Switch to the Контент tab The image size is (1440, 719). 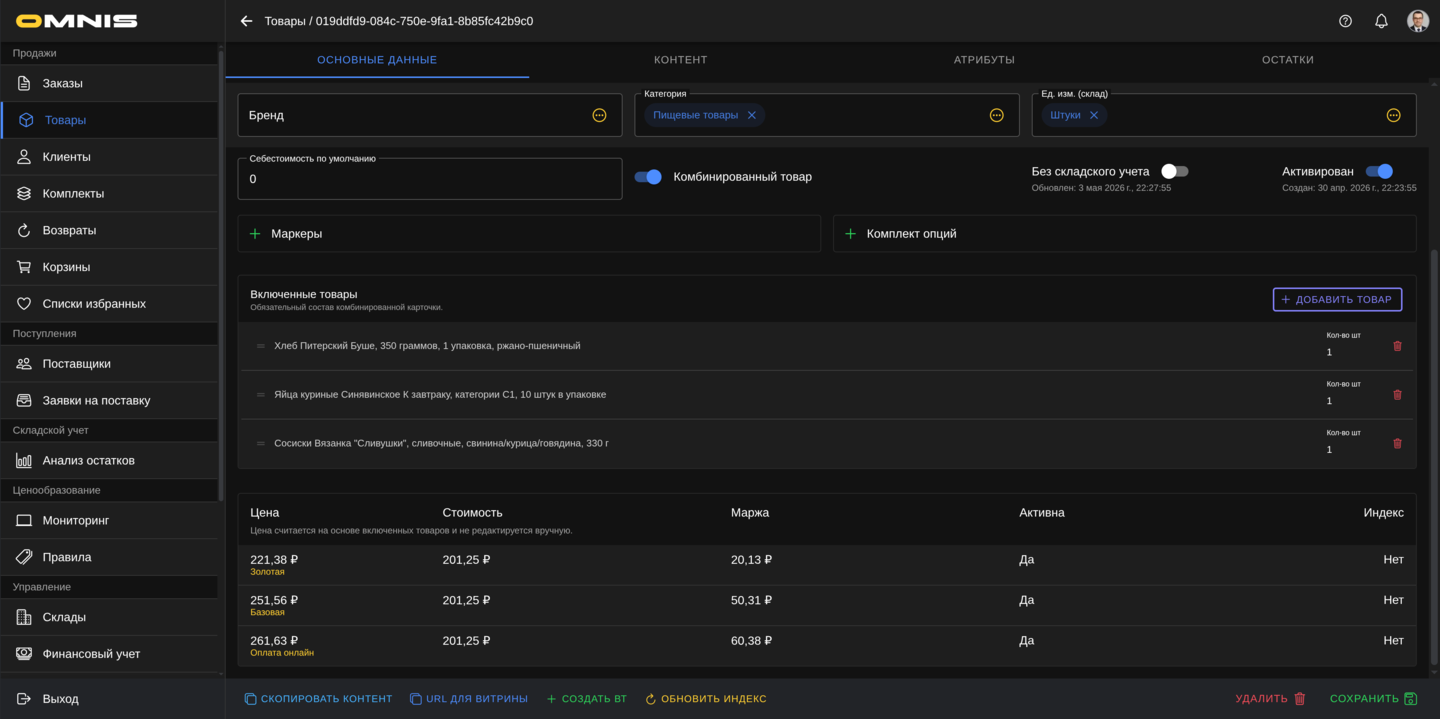pyautogui.click(x=681, y=60)
